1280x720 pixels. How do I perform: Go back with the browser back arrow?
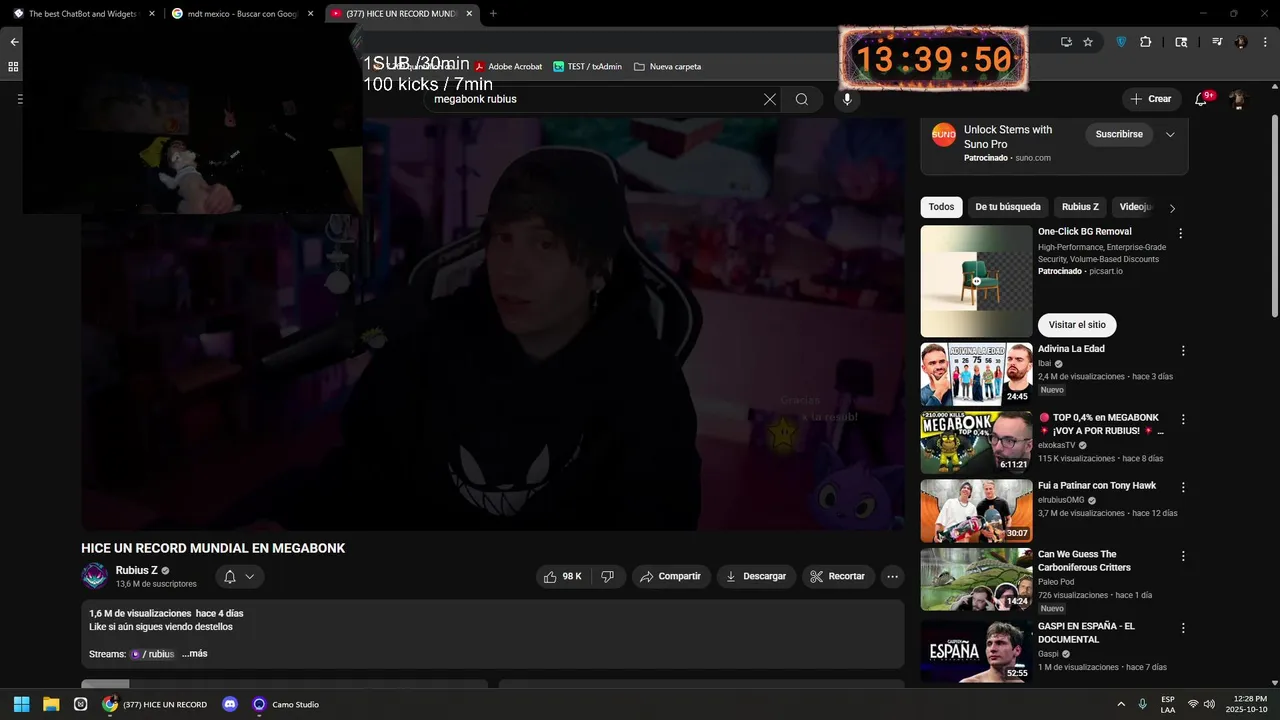(x=14, y=42)
